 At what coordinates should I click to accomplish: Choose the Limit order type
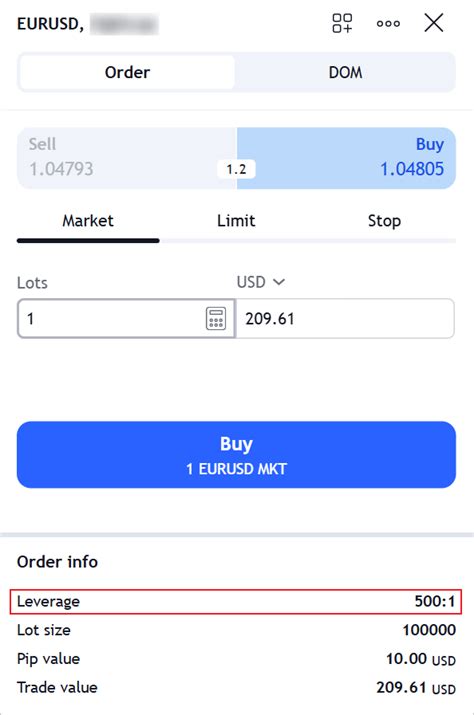236,221
